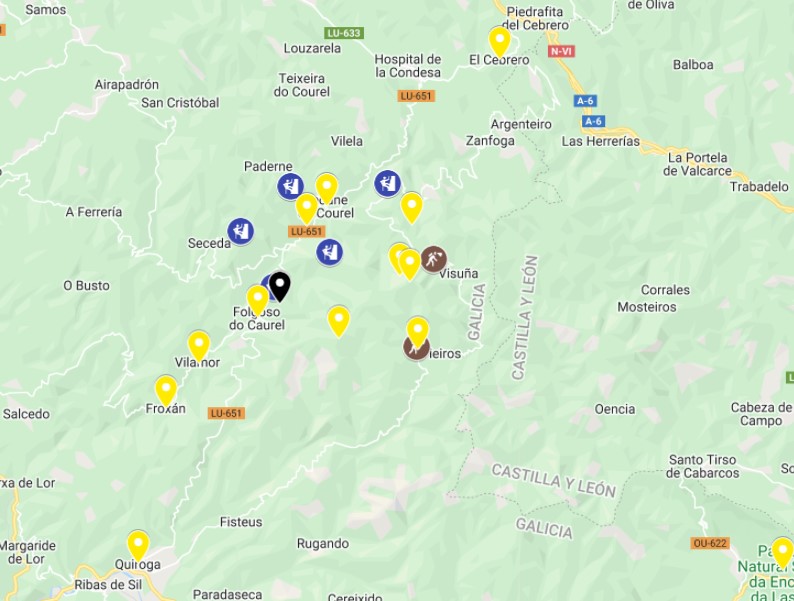The image size is (794, 601).
Task: Open the yellow pin on Folgoso do Caurel
Action: click(x=257, y=300)
